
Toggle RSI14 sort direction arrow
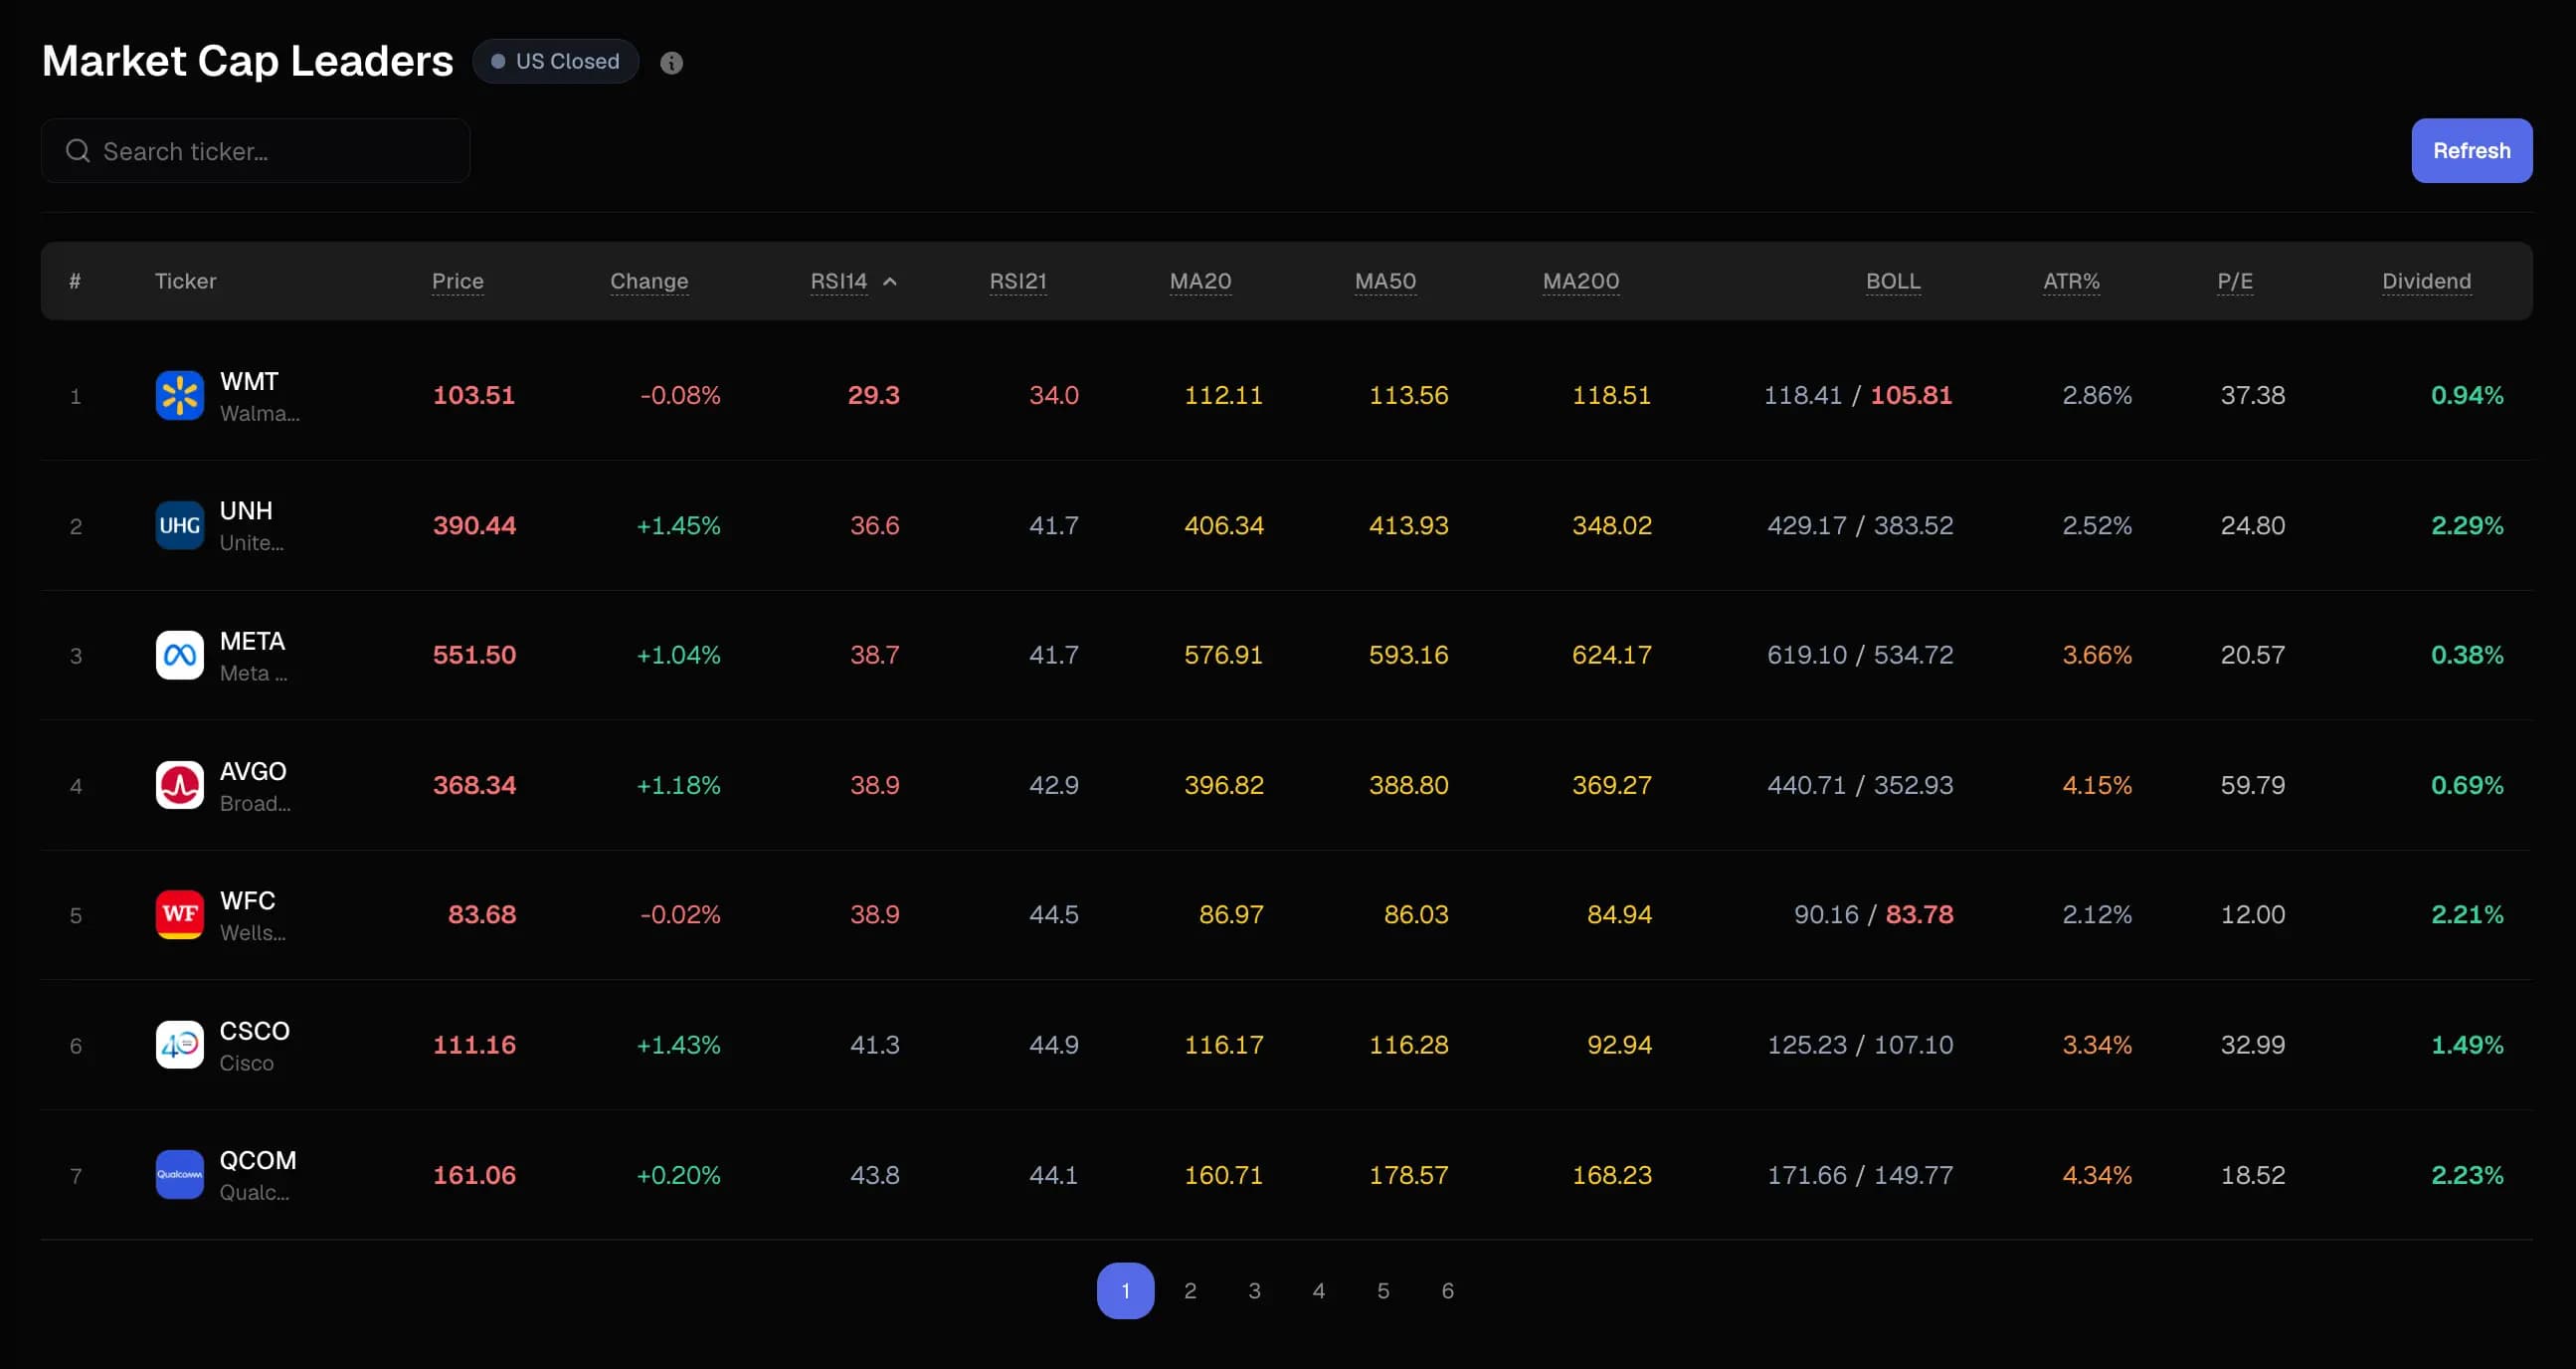pyautogui.click(x=890, y=281)
